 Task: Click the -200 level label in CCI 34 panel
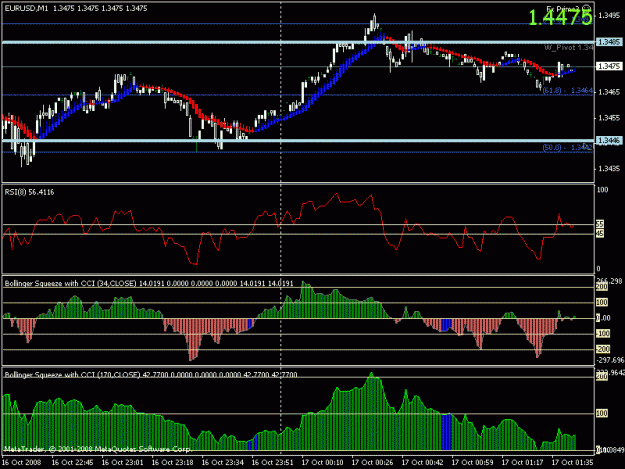pyautogui.click(x=603, y=349)
